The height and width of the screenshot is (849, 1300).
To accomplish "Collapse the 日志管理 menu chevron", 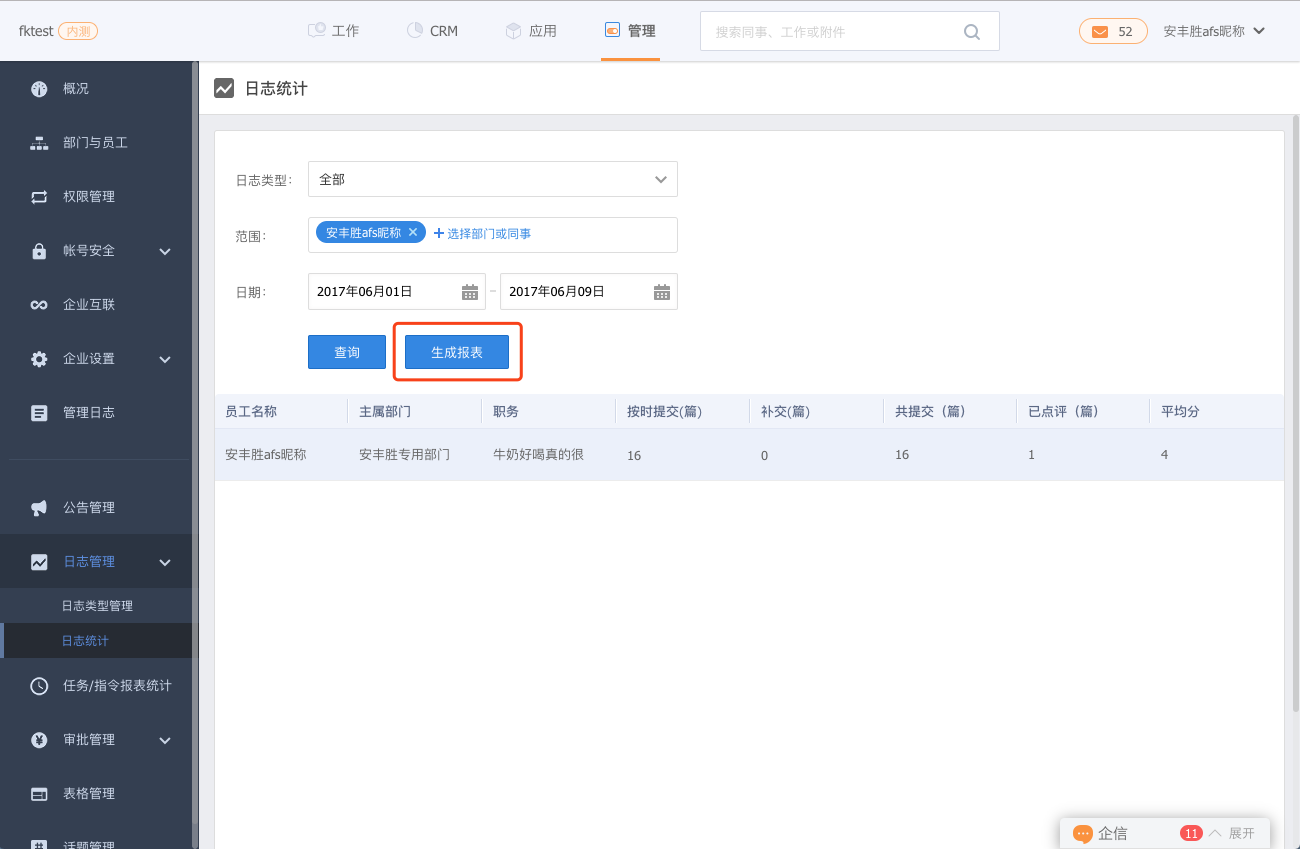I will tap(166, 562).
